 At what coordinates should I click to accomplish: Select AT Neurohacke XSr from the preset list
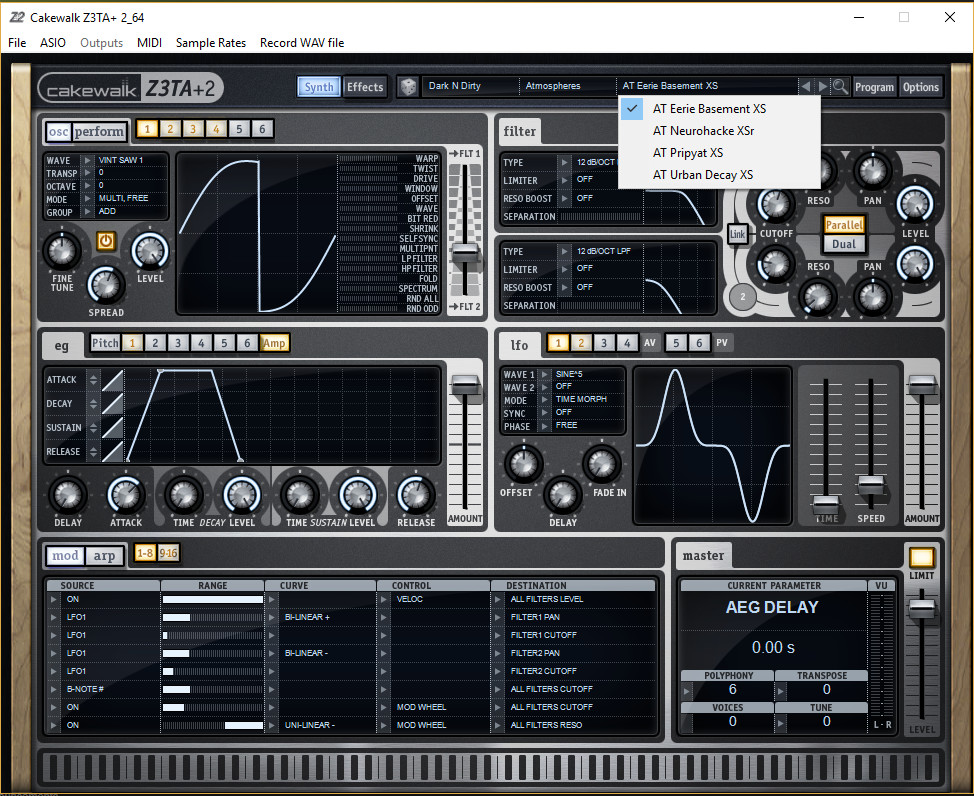[x=703, y=131]
